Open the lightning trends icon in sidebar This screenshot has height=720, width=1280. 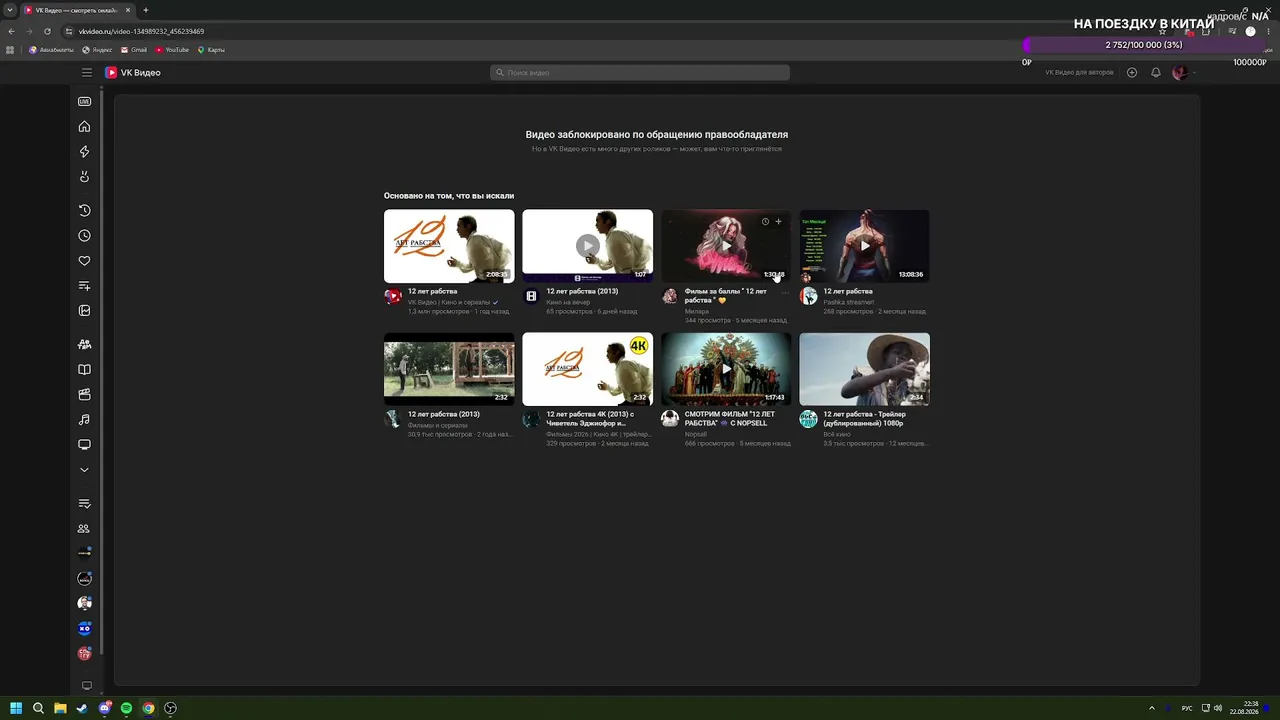coord(84,152)
